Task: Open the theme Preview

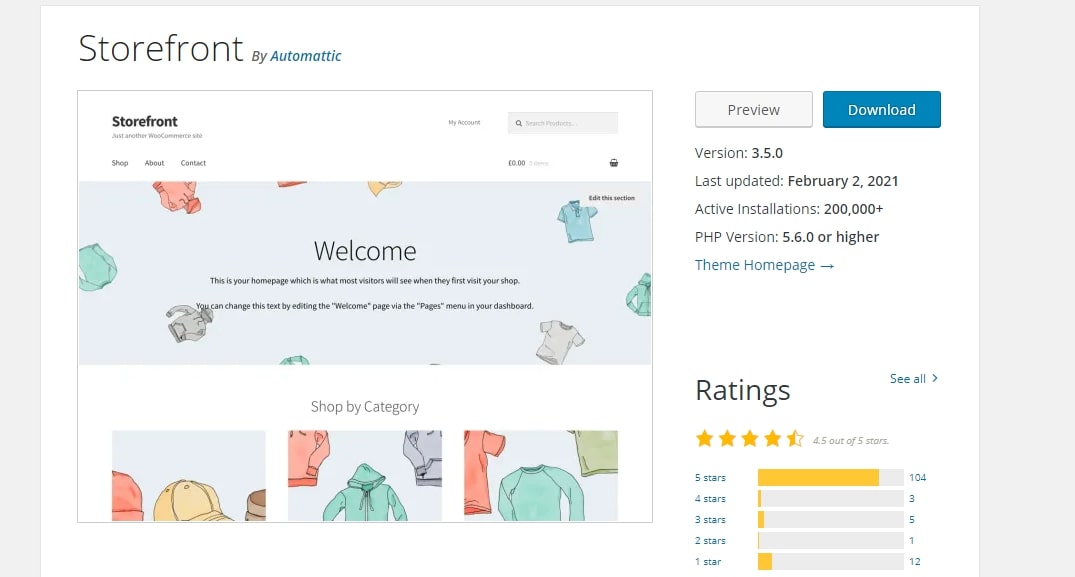Action: [x=753, y=110]
